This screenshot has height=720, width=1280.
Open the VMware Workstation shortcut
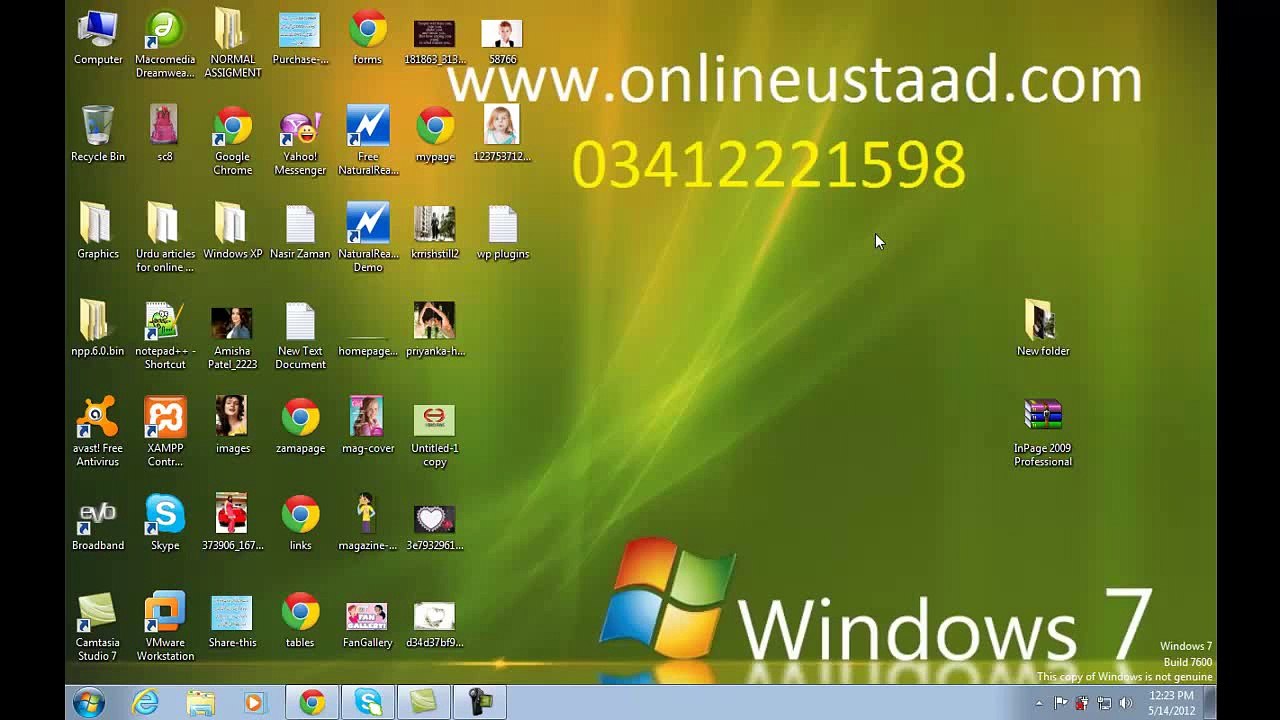[165, 627]
